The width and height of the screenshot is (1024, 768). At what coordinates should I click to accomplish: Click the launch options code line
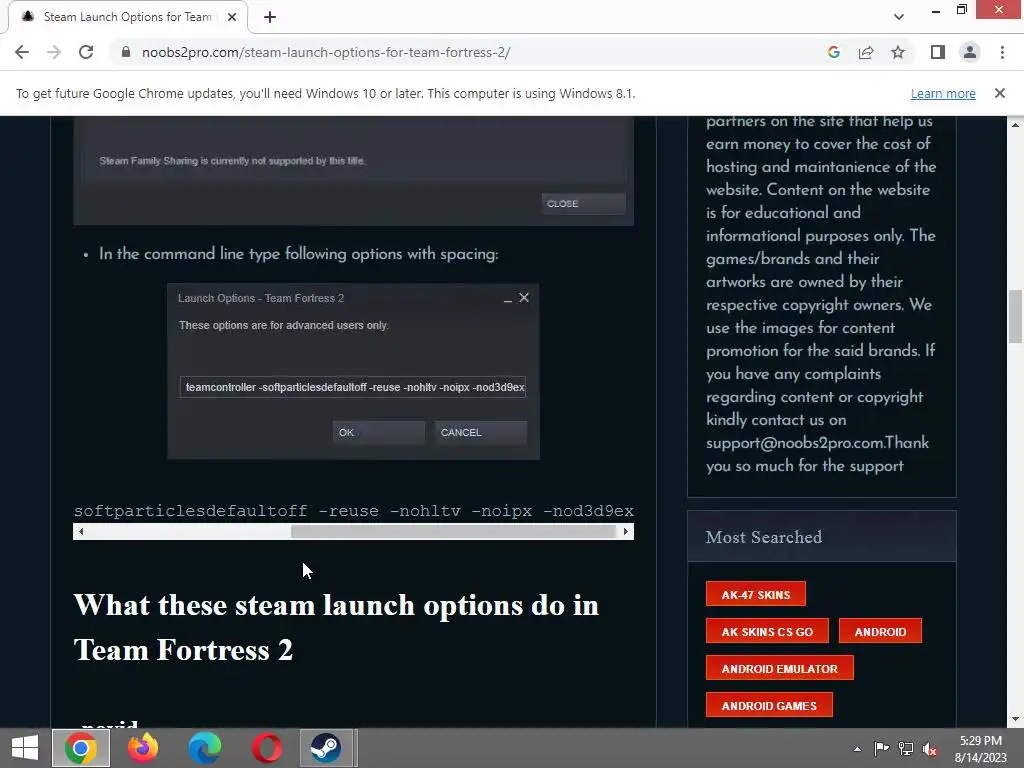(x=353, y=511)
